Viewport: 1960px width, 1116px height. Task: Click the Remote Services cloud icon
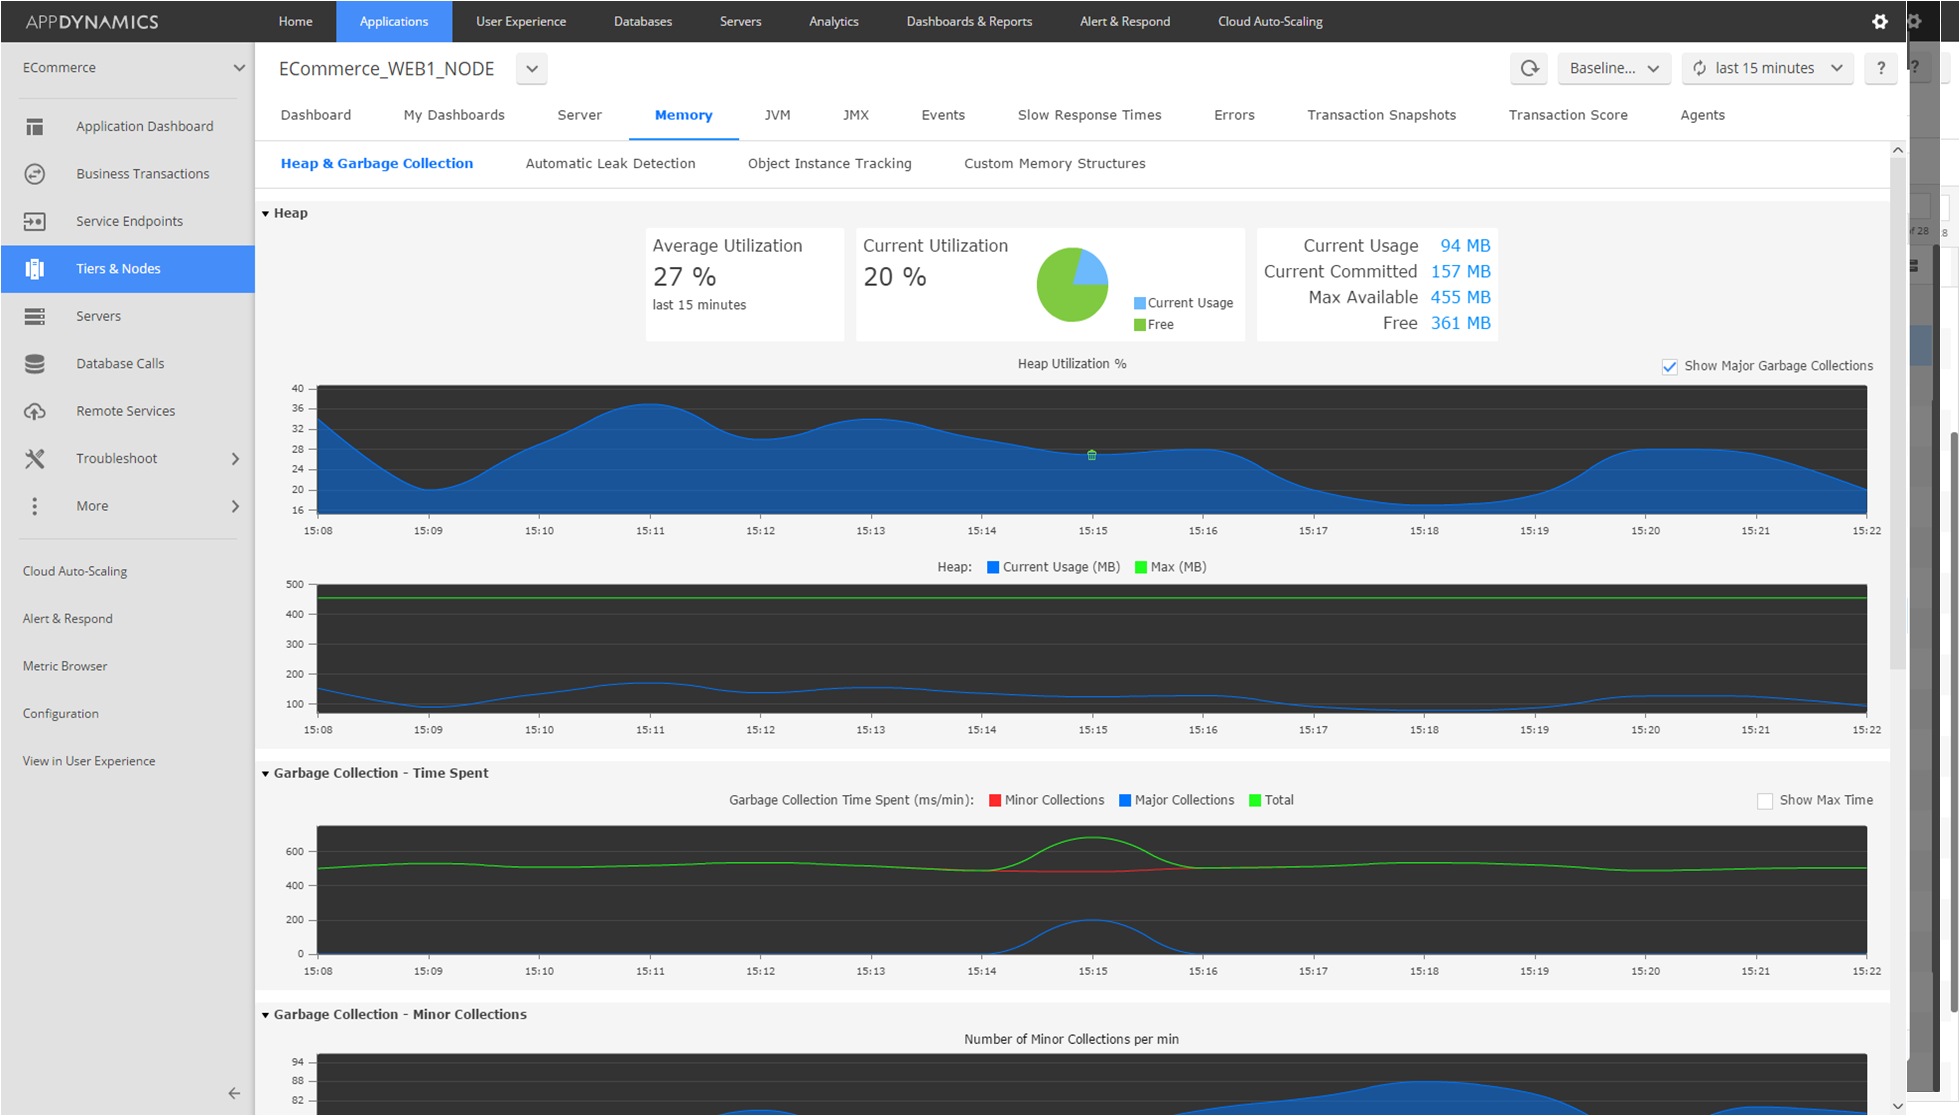(35, 411)
